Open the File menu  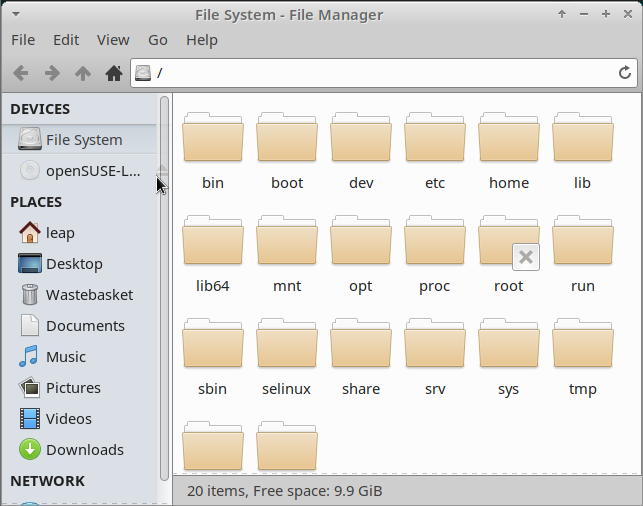click(x=23, y=40)
